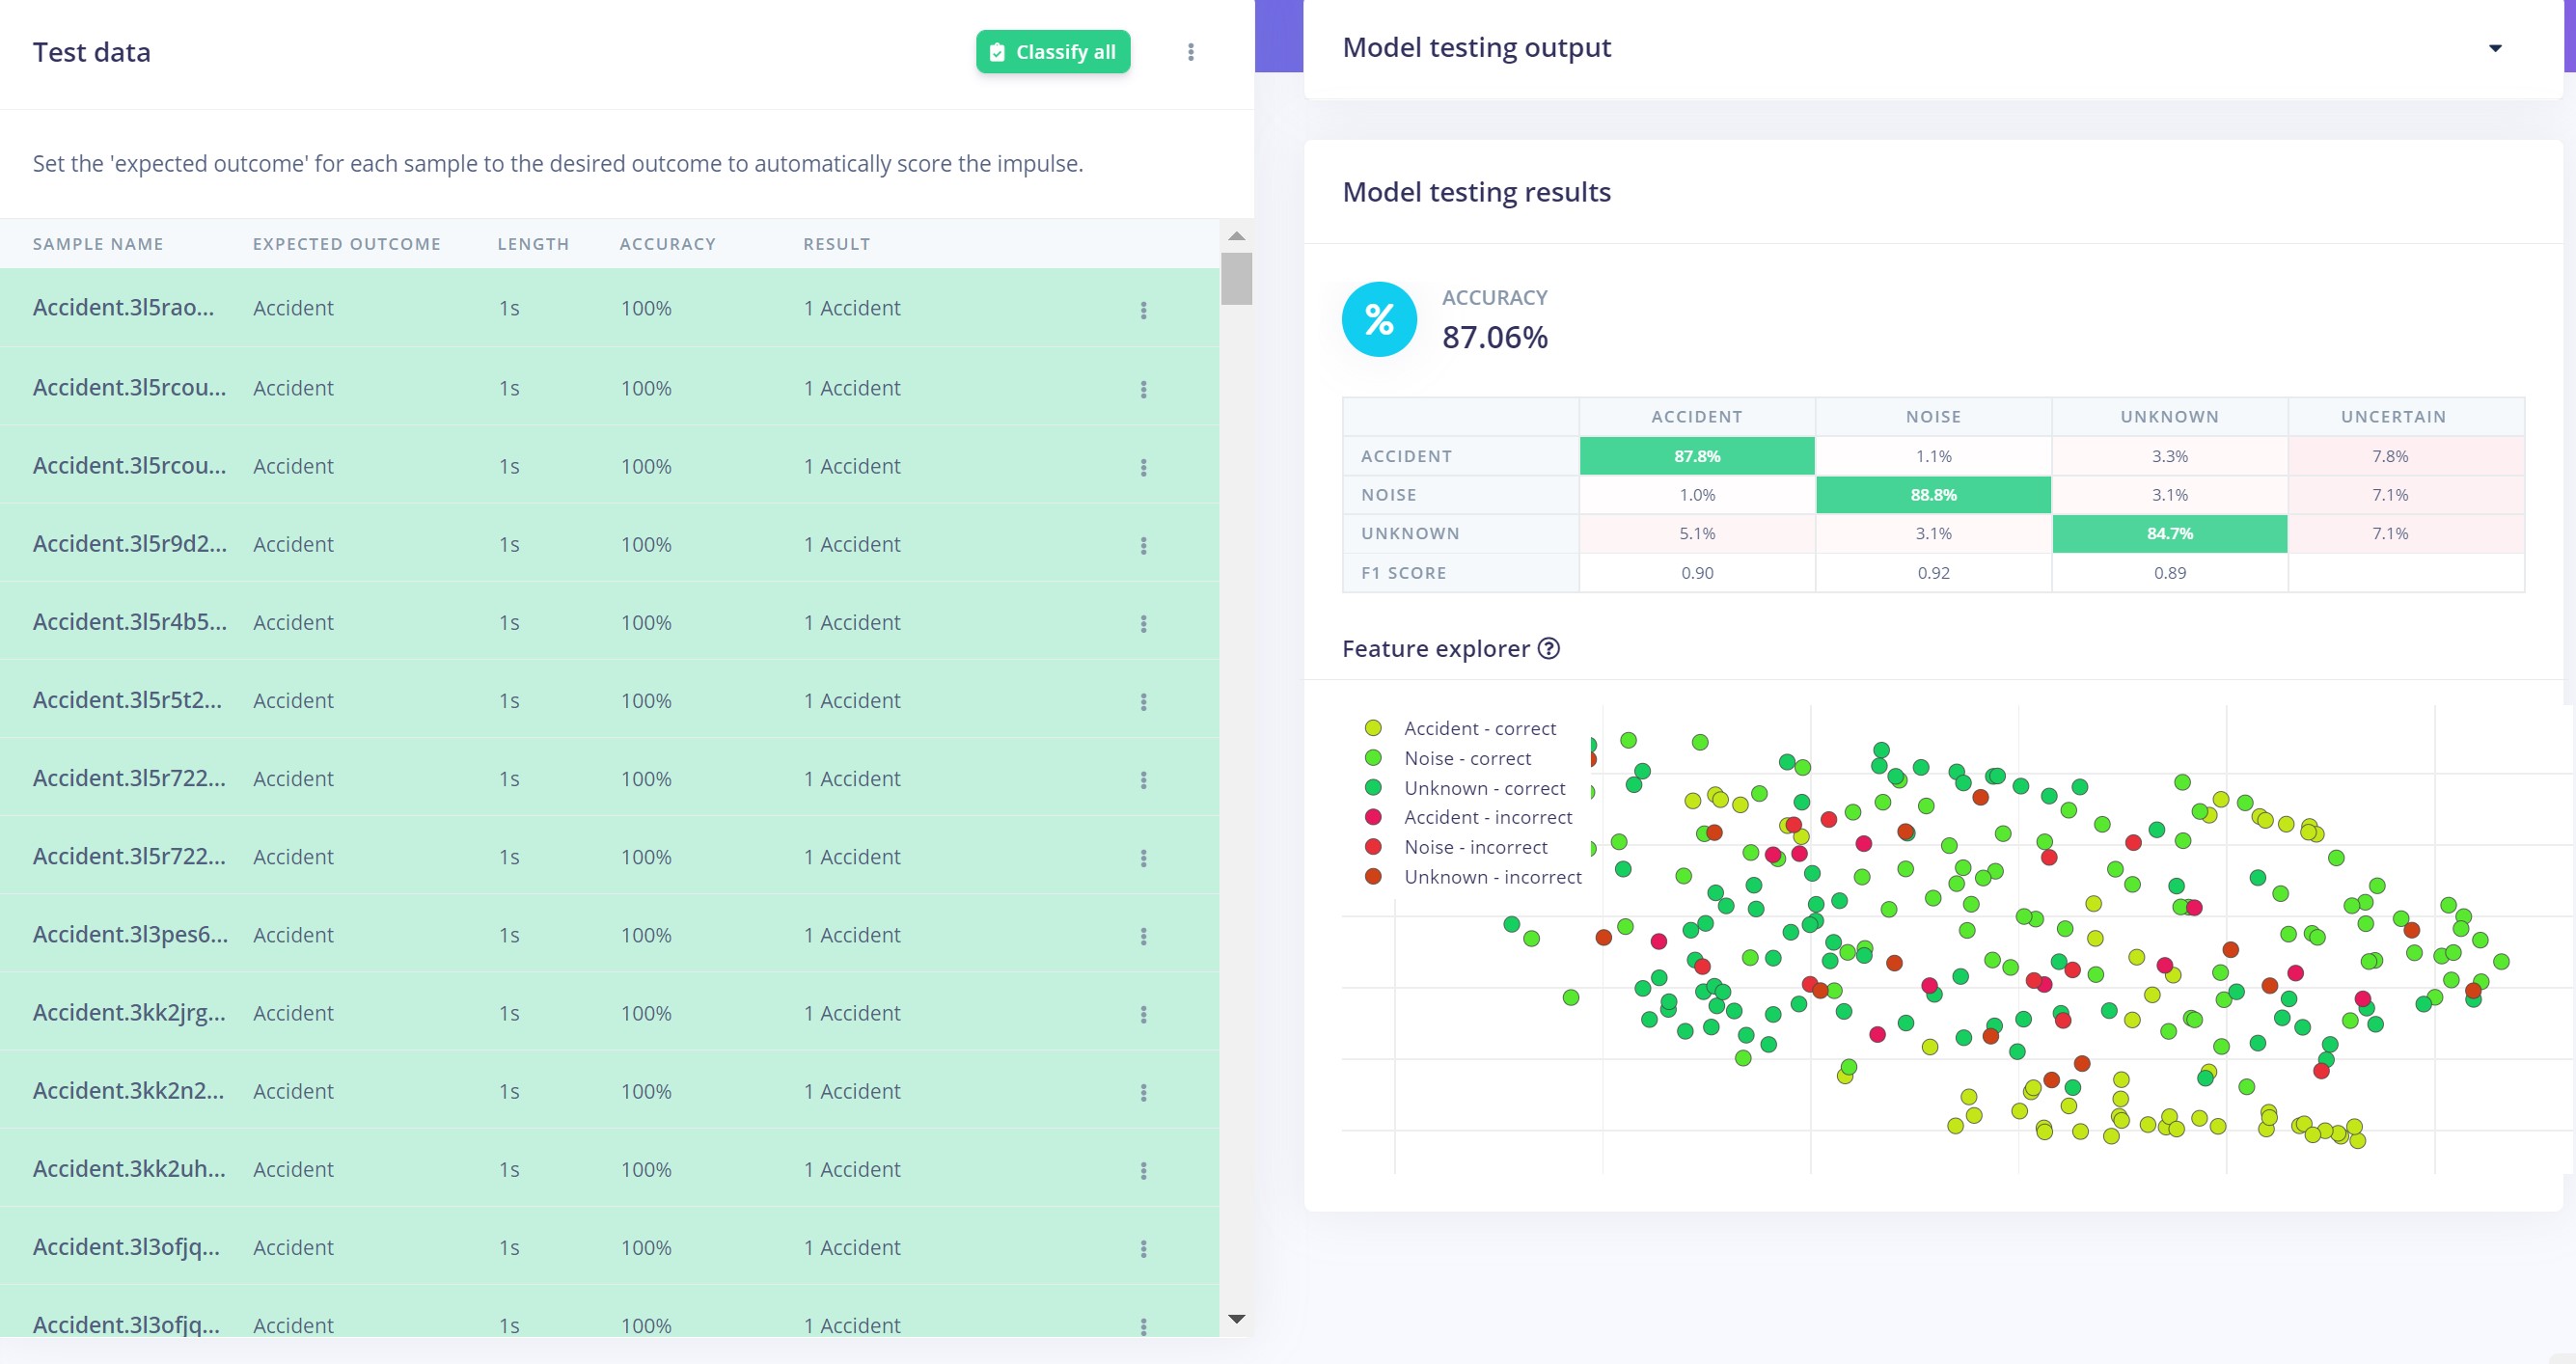2576x1364 pixels.
Task: Click the accuracy percent circle icon
Action: point(1379,319)
